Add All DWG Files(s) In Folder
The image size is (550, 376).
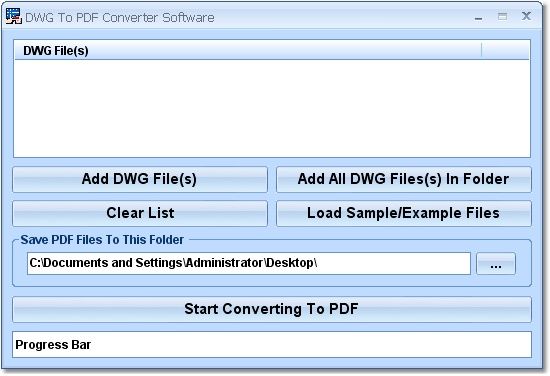(404, 179)
